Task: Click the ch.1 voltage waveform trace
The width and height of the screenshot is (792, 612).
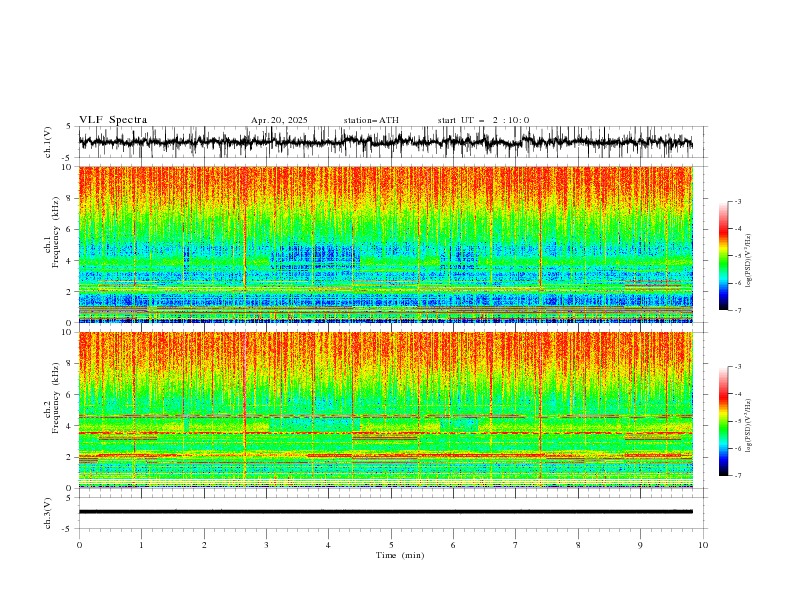Action: tap(386, 142)
